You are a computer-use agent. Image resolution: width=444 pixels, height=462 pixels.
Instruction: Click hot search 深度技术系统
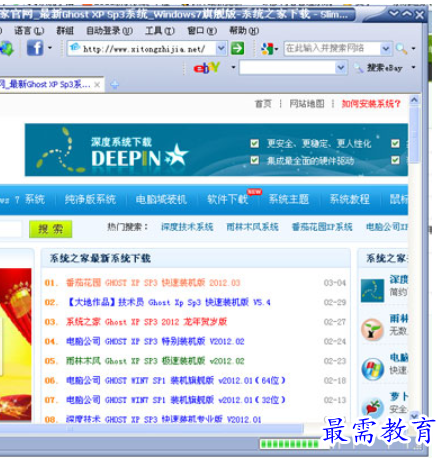point(187,227)
